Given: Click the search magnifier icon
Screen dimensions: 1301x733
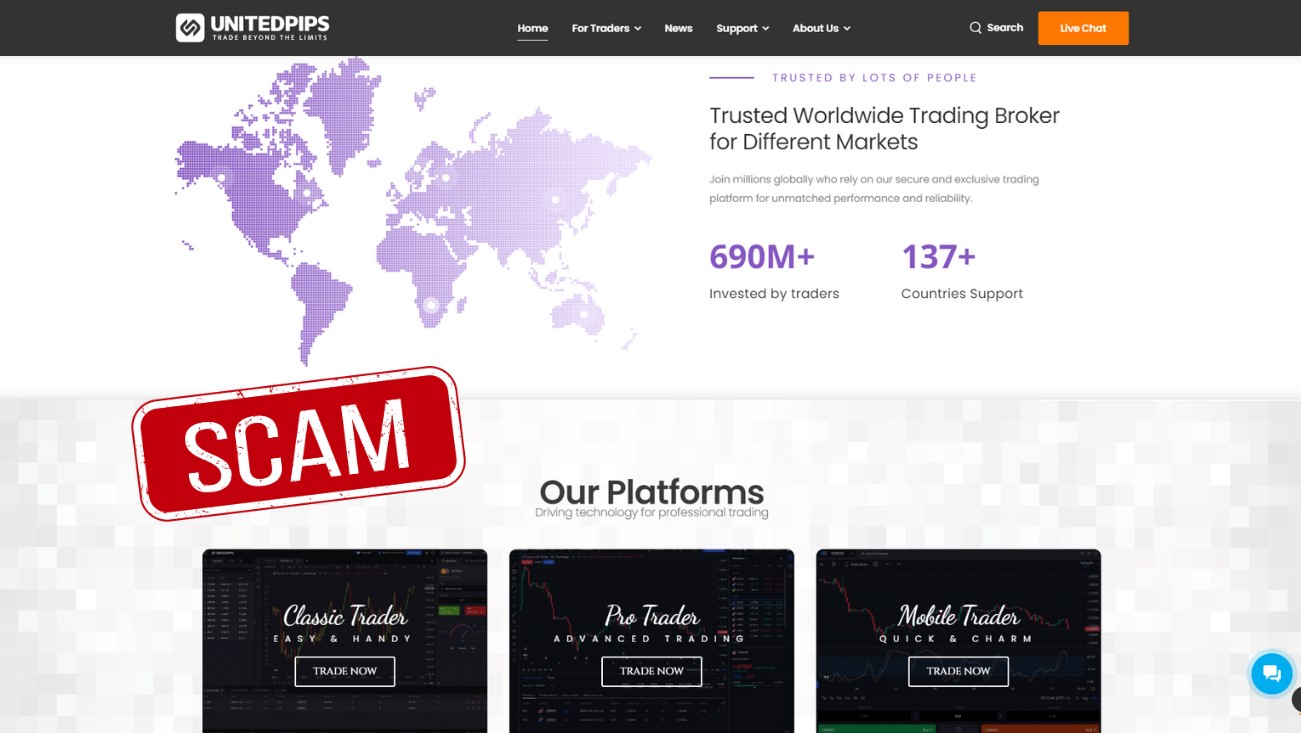Looking at the screenshot, I should (975, 28).
